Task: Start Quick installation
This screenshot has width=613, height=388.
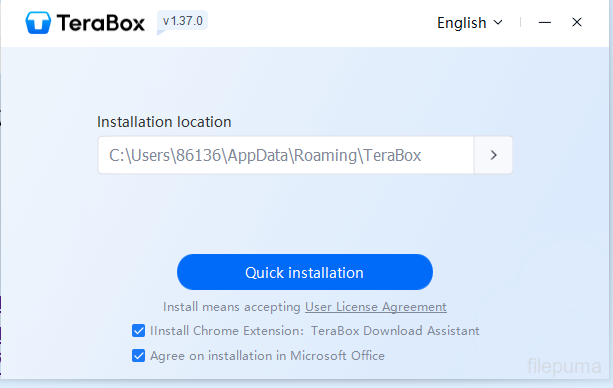Action: tap(305, 272)
